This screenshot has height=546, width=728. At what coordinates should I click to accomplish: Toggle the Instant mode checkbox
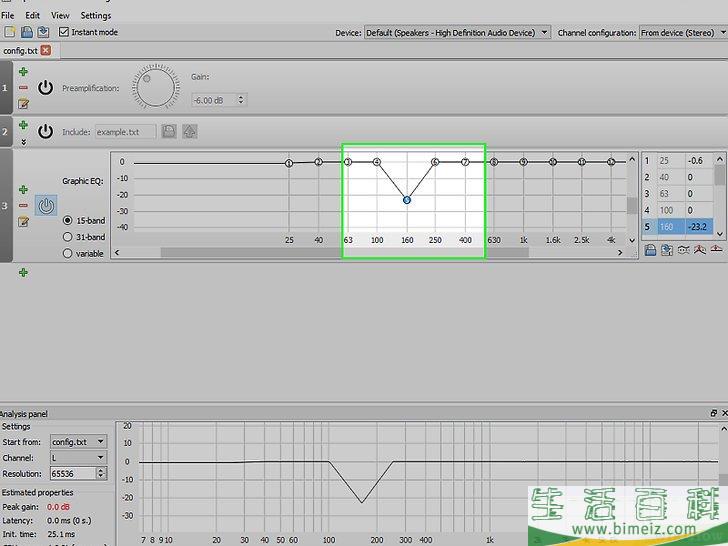pyautogui.click(x=65, y=33)
